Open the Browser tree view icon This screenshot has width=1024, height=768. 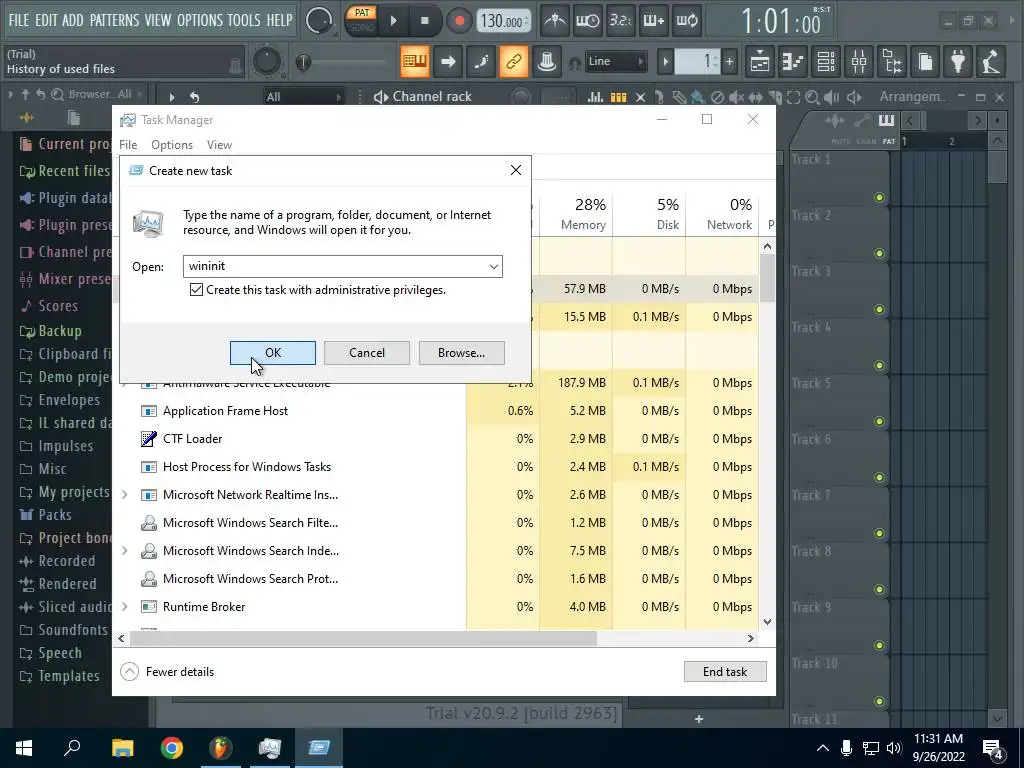click(x=892, y=62)
